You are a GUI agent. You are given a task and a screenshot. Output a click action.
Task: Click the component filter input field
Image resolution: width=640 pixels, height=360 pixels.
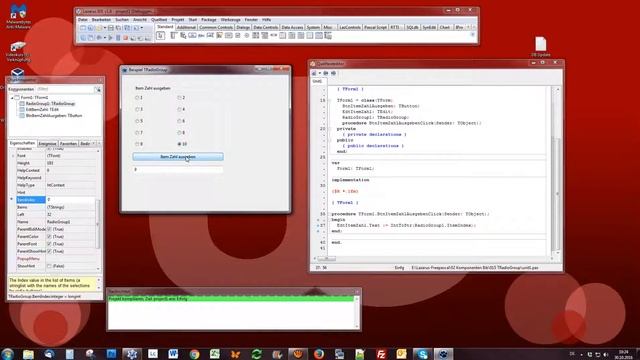pos(64,89)
